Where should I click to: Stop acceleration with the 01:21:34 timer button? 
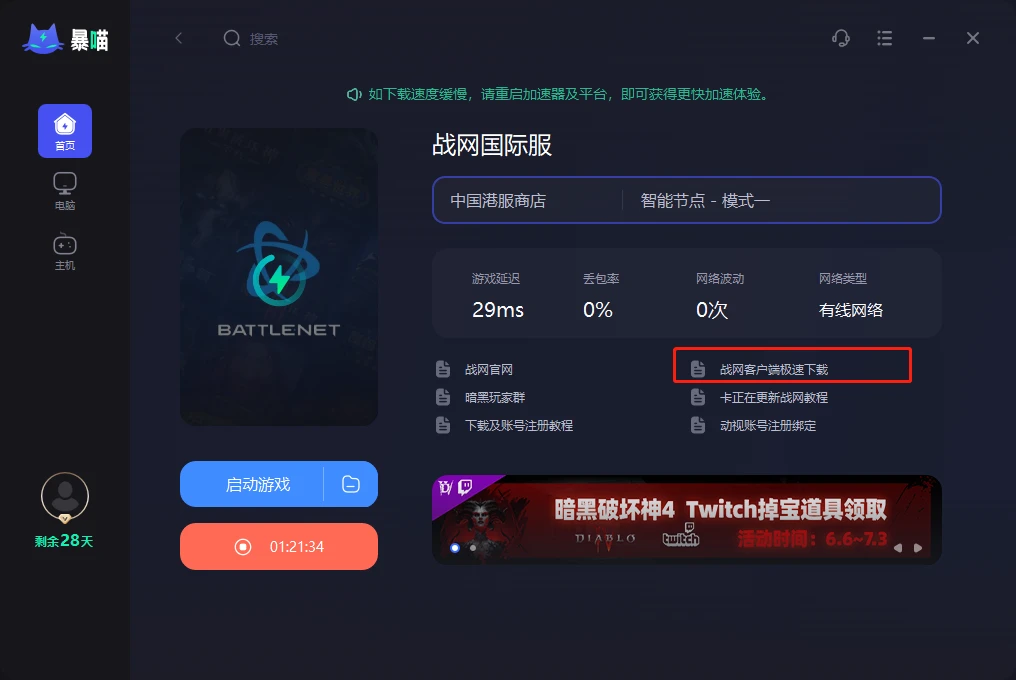pyautogui.click(x=279, y=546)
